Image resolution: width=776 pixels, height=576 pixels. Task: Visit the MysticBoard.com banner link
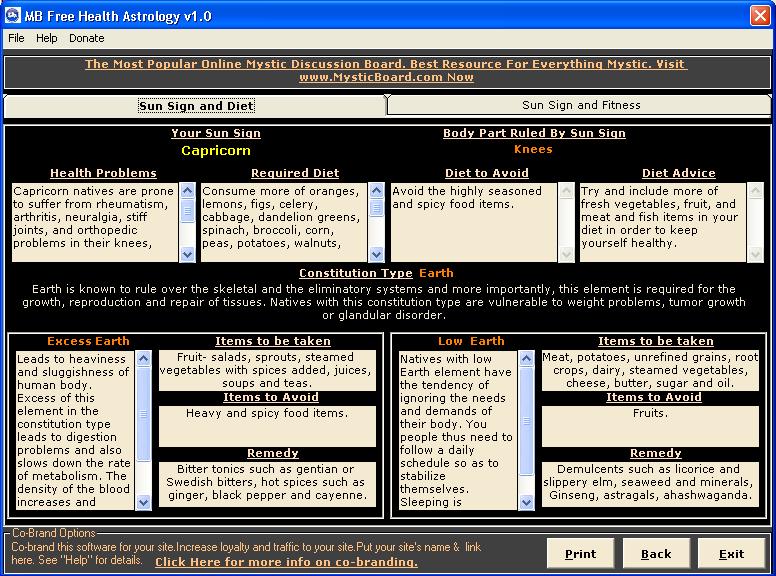pyautogui.click(x=386, y=70)
